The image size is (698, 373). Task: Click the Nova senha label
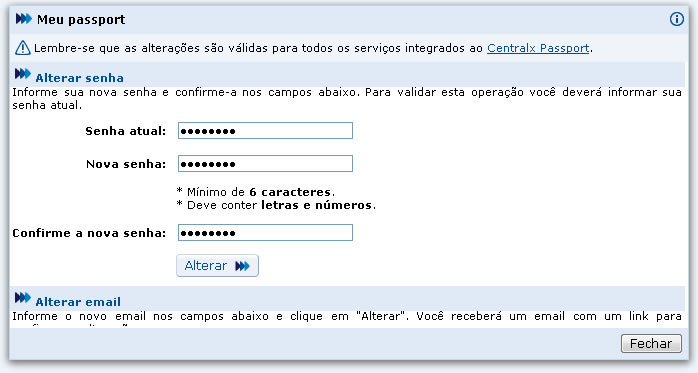[126, 164]
